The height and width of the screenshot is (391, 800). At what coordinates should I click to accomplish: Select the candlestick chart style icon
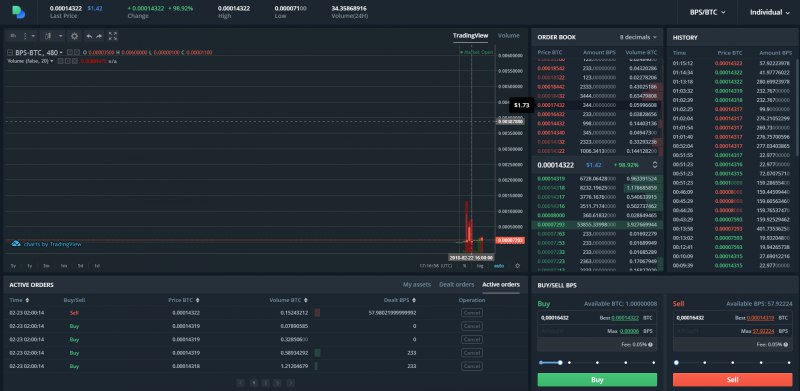coord(48,36)
